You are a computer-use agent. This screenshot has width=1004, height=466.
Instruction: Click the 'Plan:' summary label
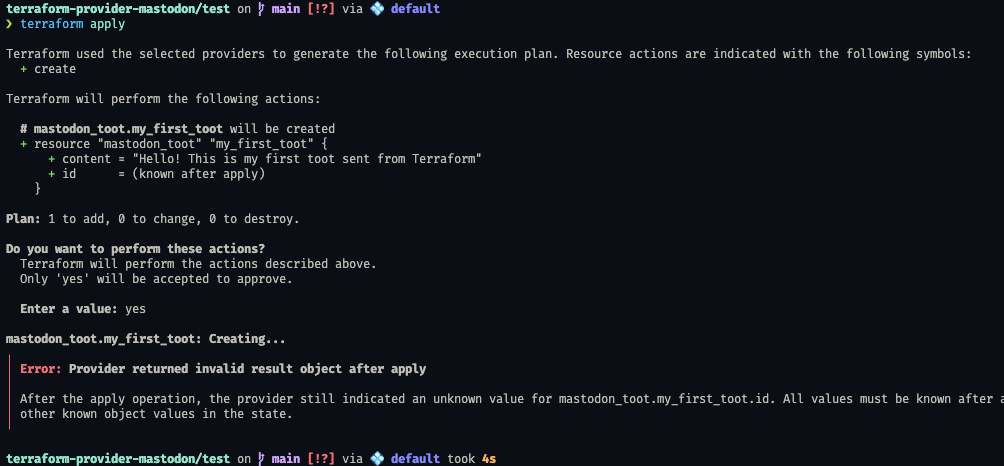(x=23, y=219)
